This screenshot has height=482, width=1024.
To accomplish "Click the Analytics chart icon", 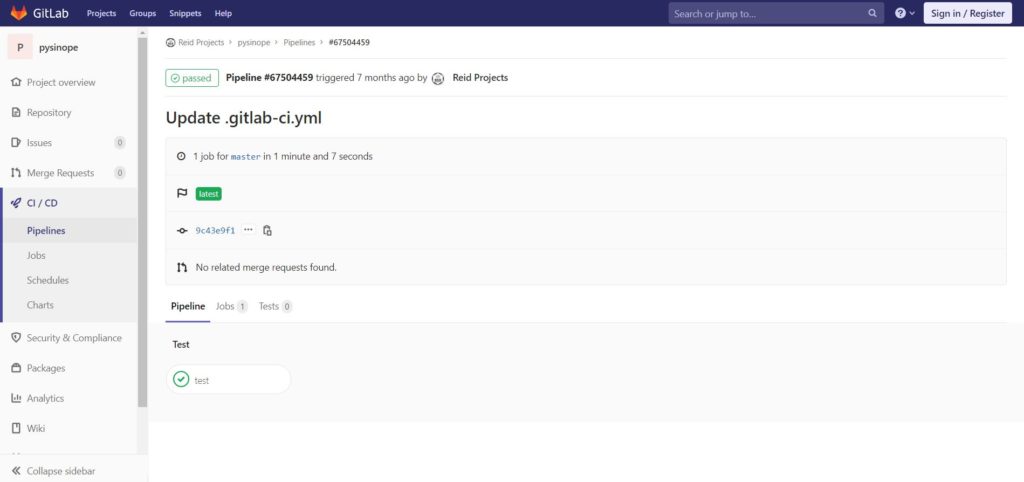I will [x=16, y=398].
